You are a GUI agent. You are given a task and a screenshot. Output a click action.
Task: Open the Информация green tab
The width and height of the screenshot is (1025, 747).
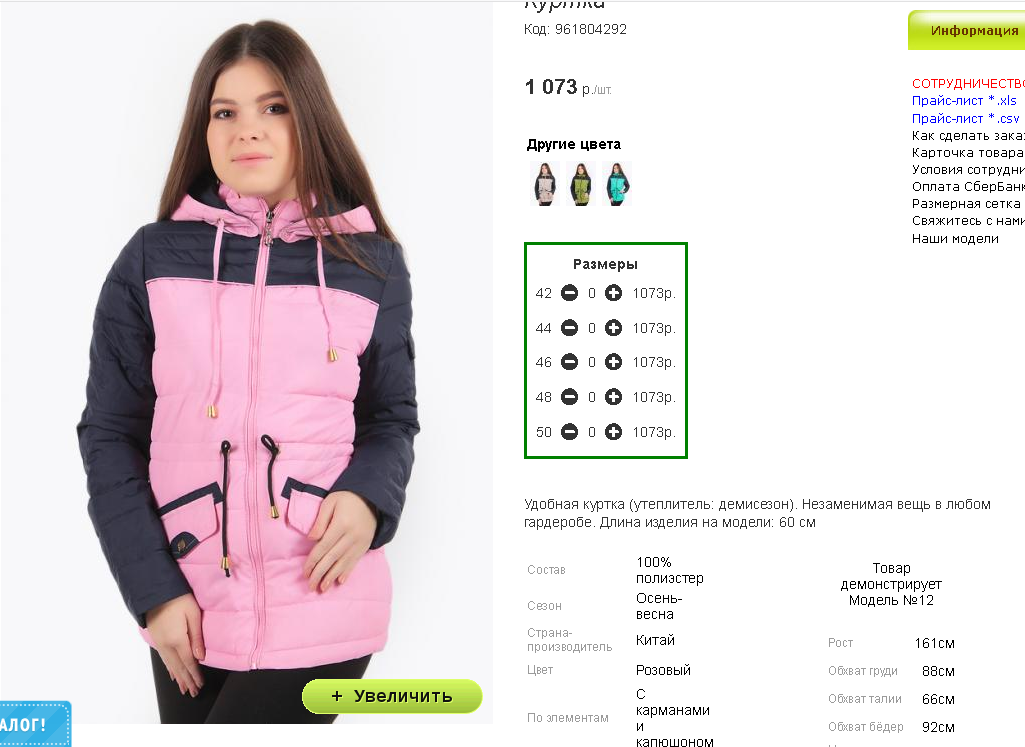point(967,31)
